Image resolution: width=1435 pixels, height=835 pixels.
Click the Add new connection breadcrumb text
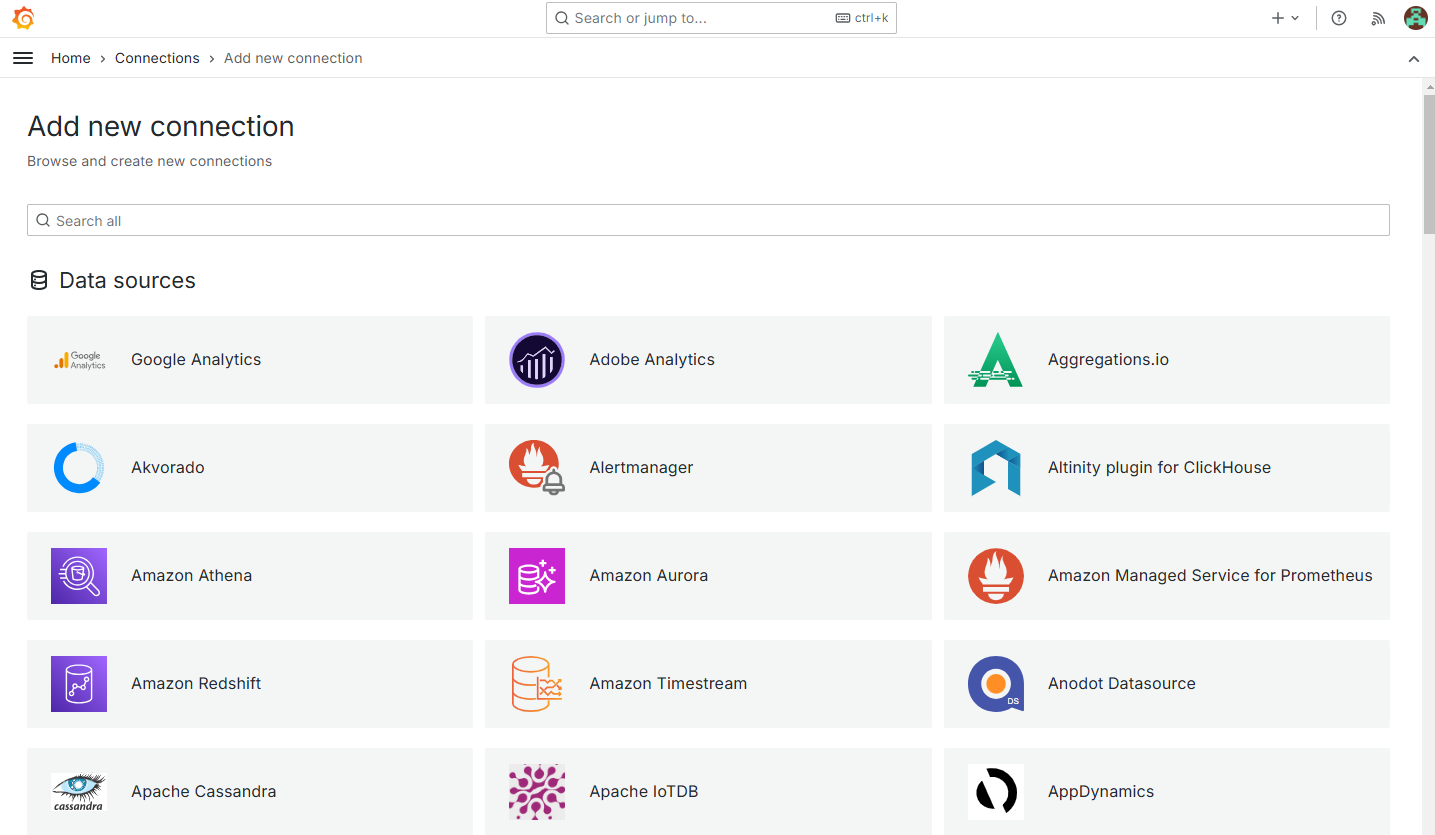coord(293,58)
